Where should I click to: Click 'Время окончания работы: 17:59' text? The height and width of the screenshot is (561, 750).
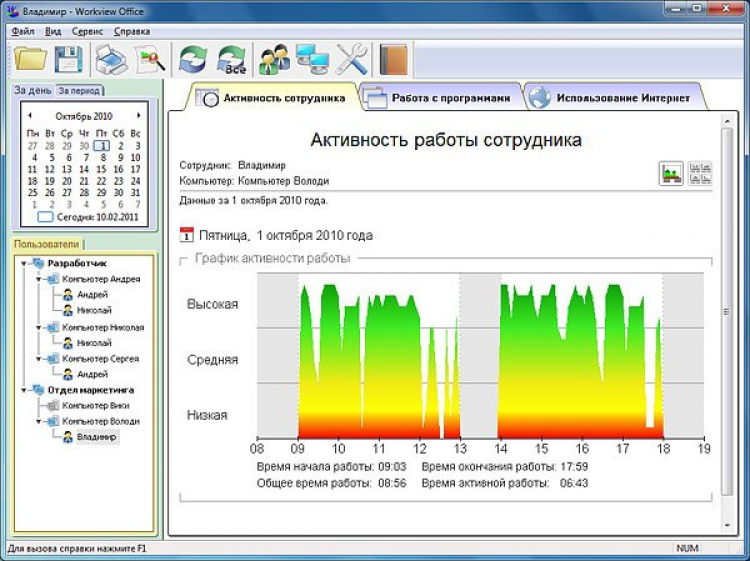[x=505, y=466]
